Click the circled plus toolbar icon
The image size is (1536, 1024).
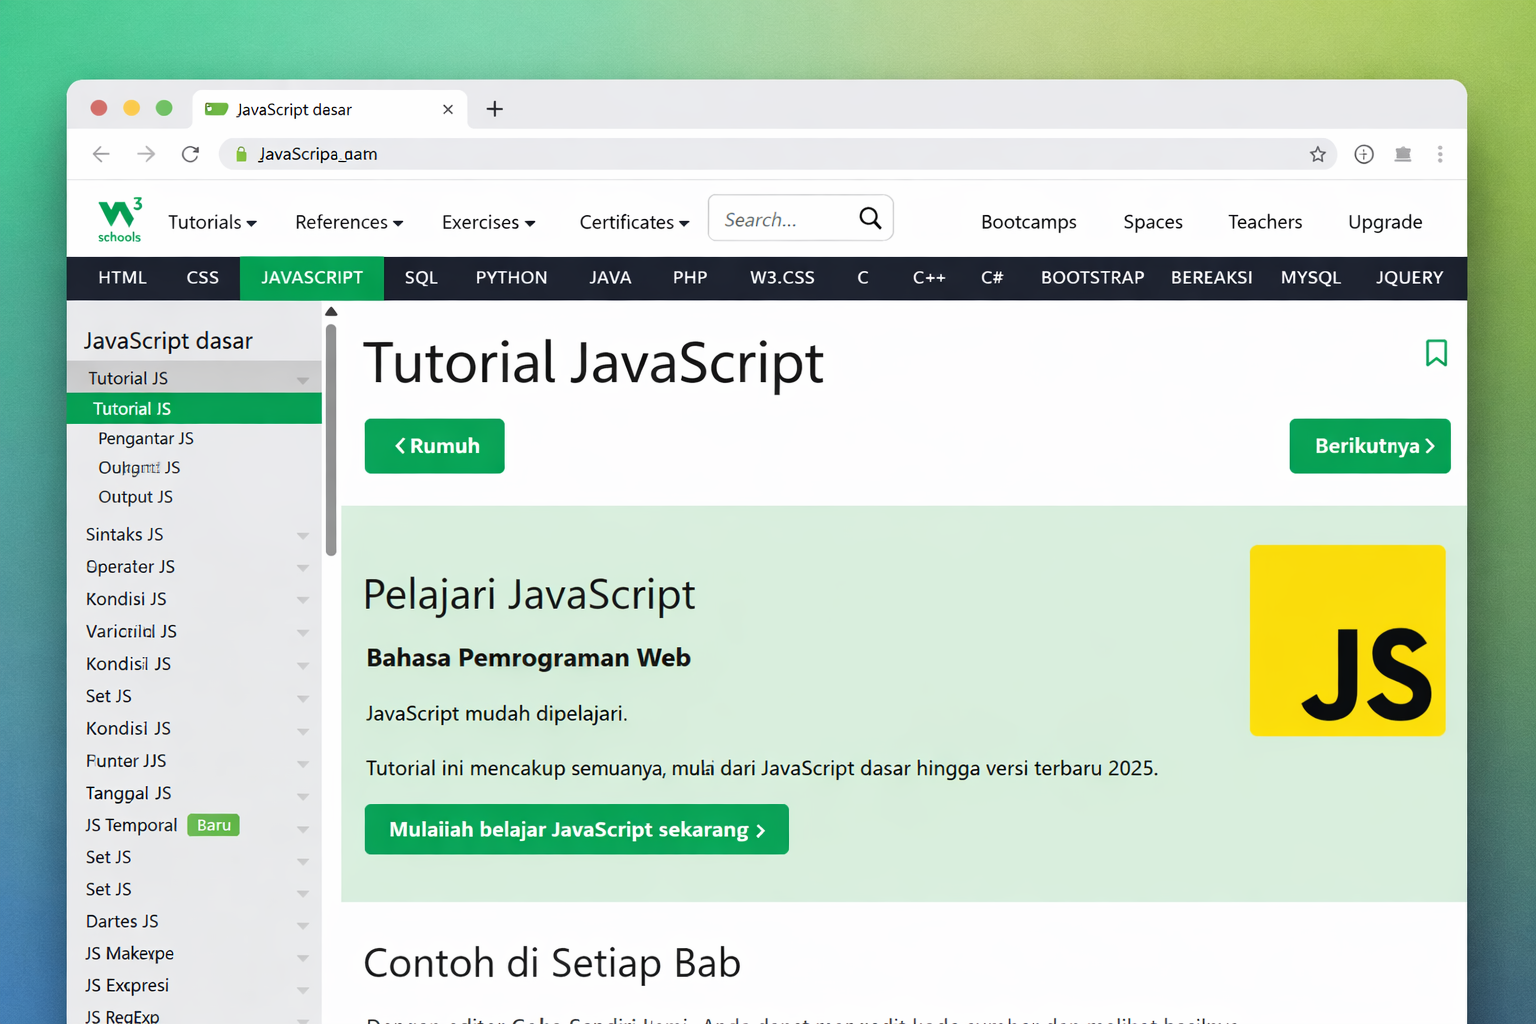[1364, 154]
